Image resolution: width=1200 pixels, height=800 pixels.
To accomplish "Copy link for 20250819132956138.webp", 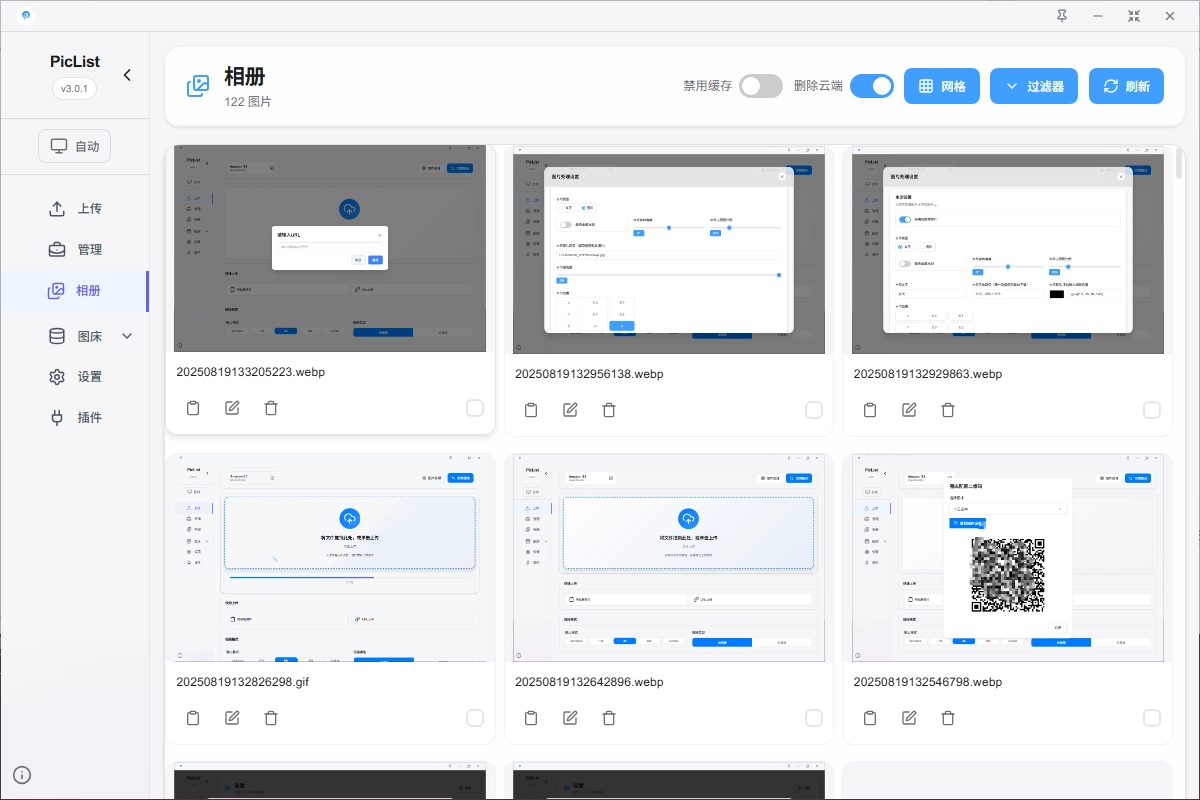I will [x=532, y=410].
